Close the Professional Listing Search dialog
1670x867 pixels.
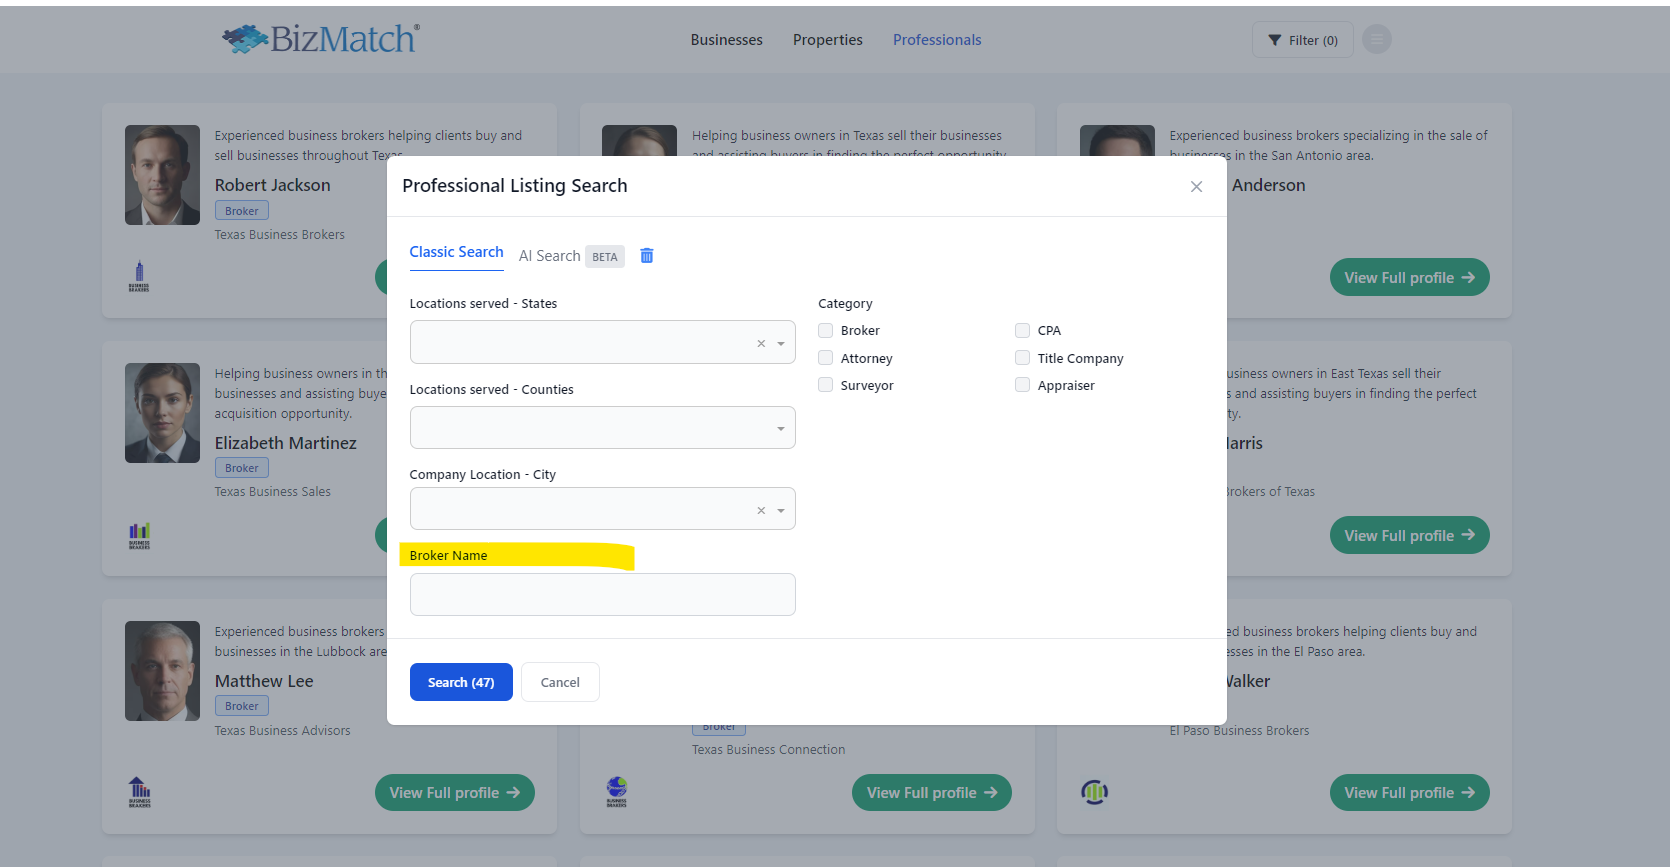click(x=1196, y=187)
